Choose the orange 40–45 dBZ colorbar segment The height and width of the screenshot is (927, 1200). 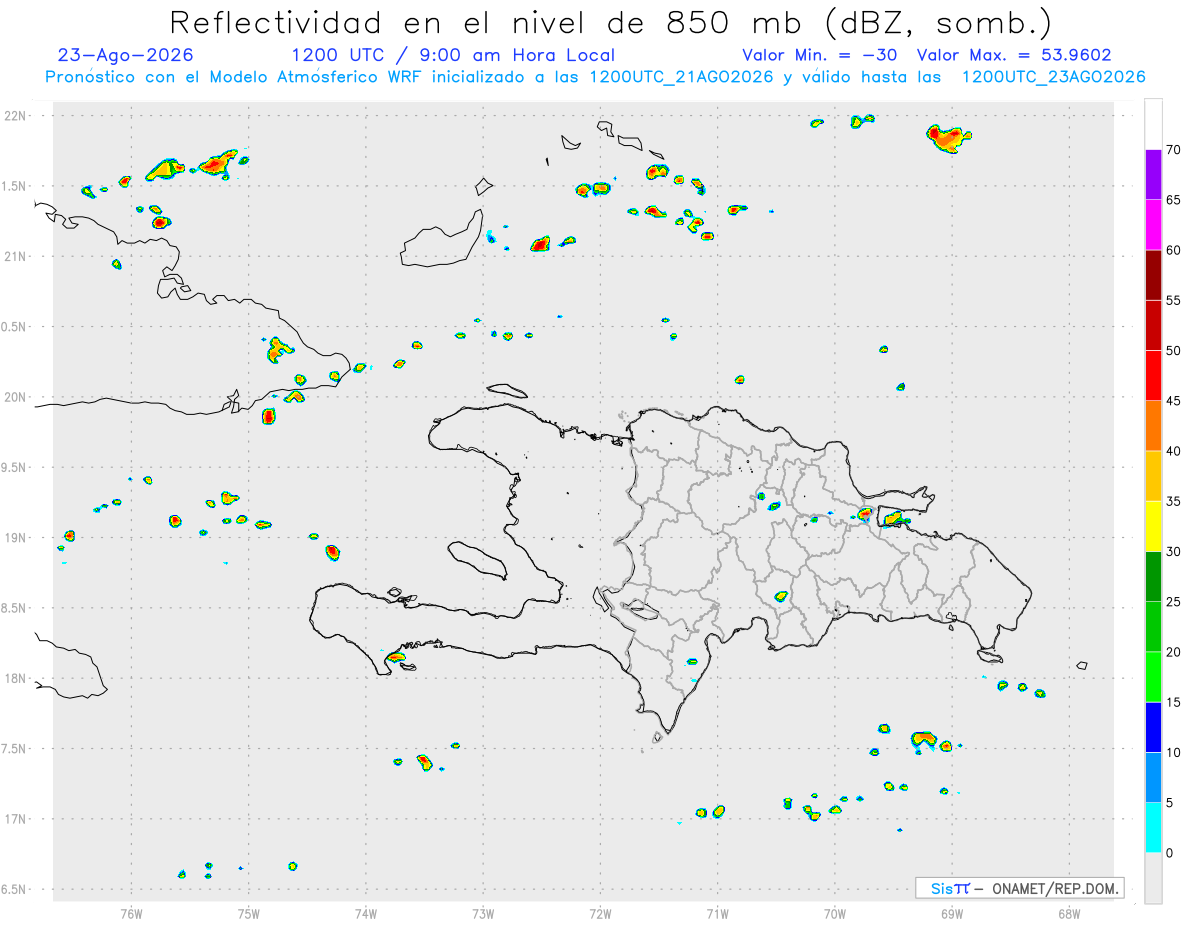pos(1153,426)
